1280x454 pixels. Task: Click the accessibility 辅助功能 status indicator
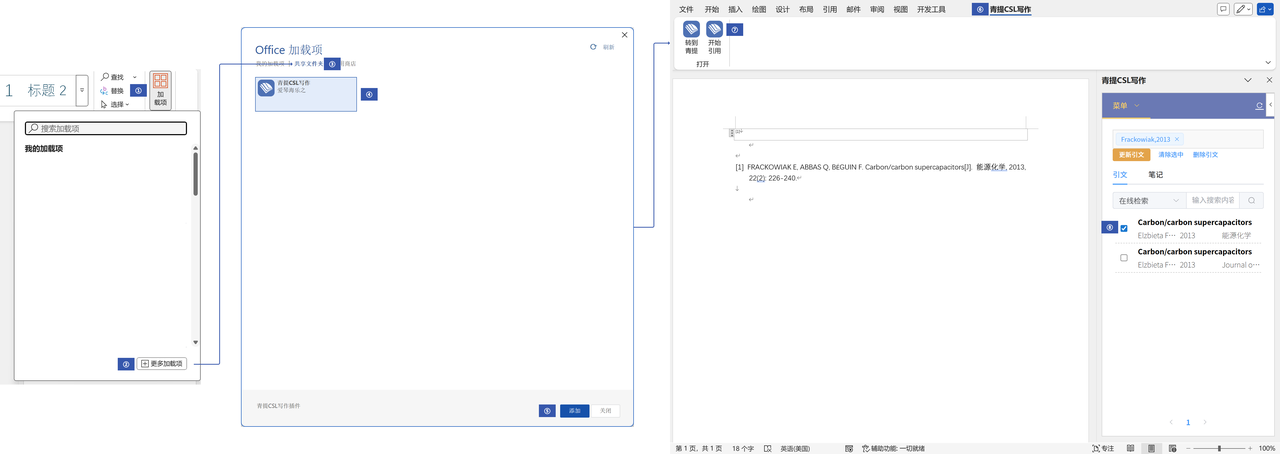click(x=893, y=448)
